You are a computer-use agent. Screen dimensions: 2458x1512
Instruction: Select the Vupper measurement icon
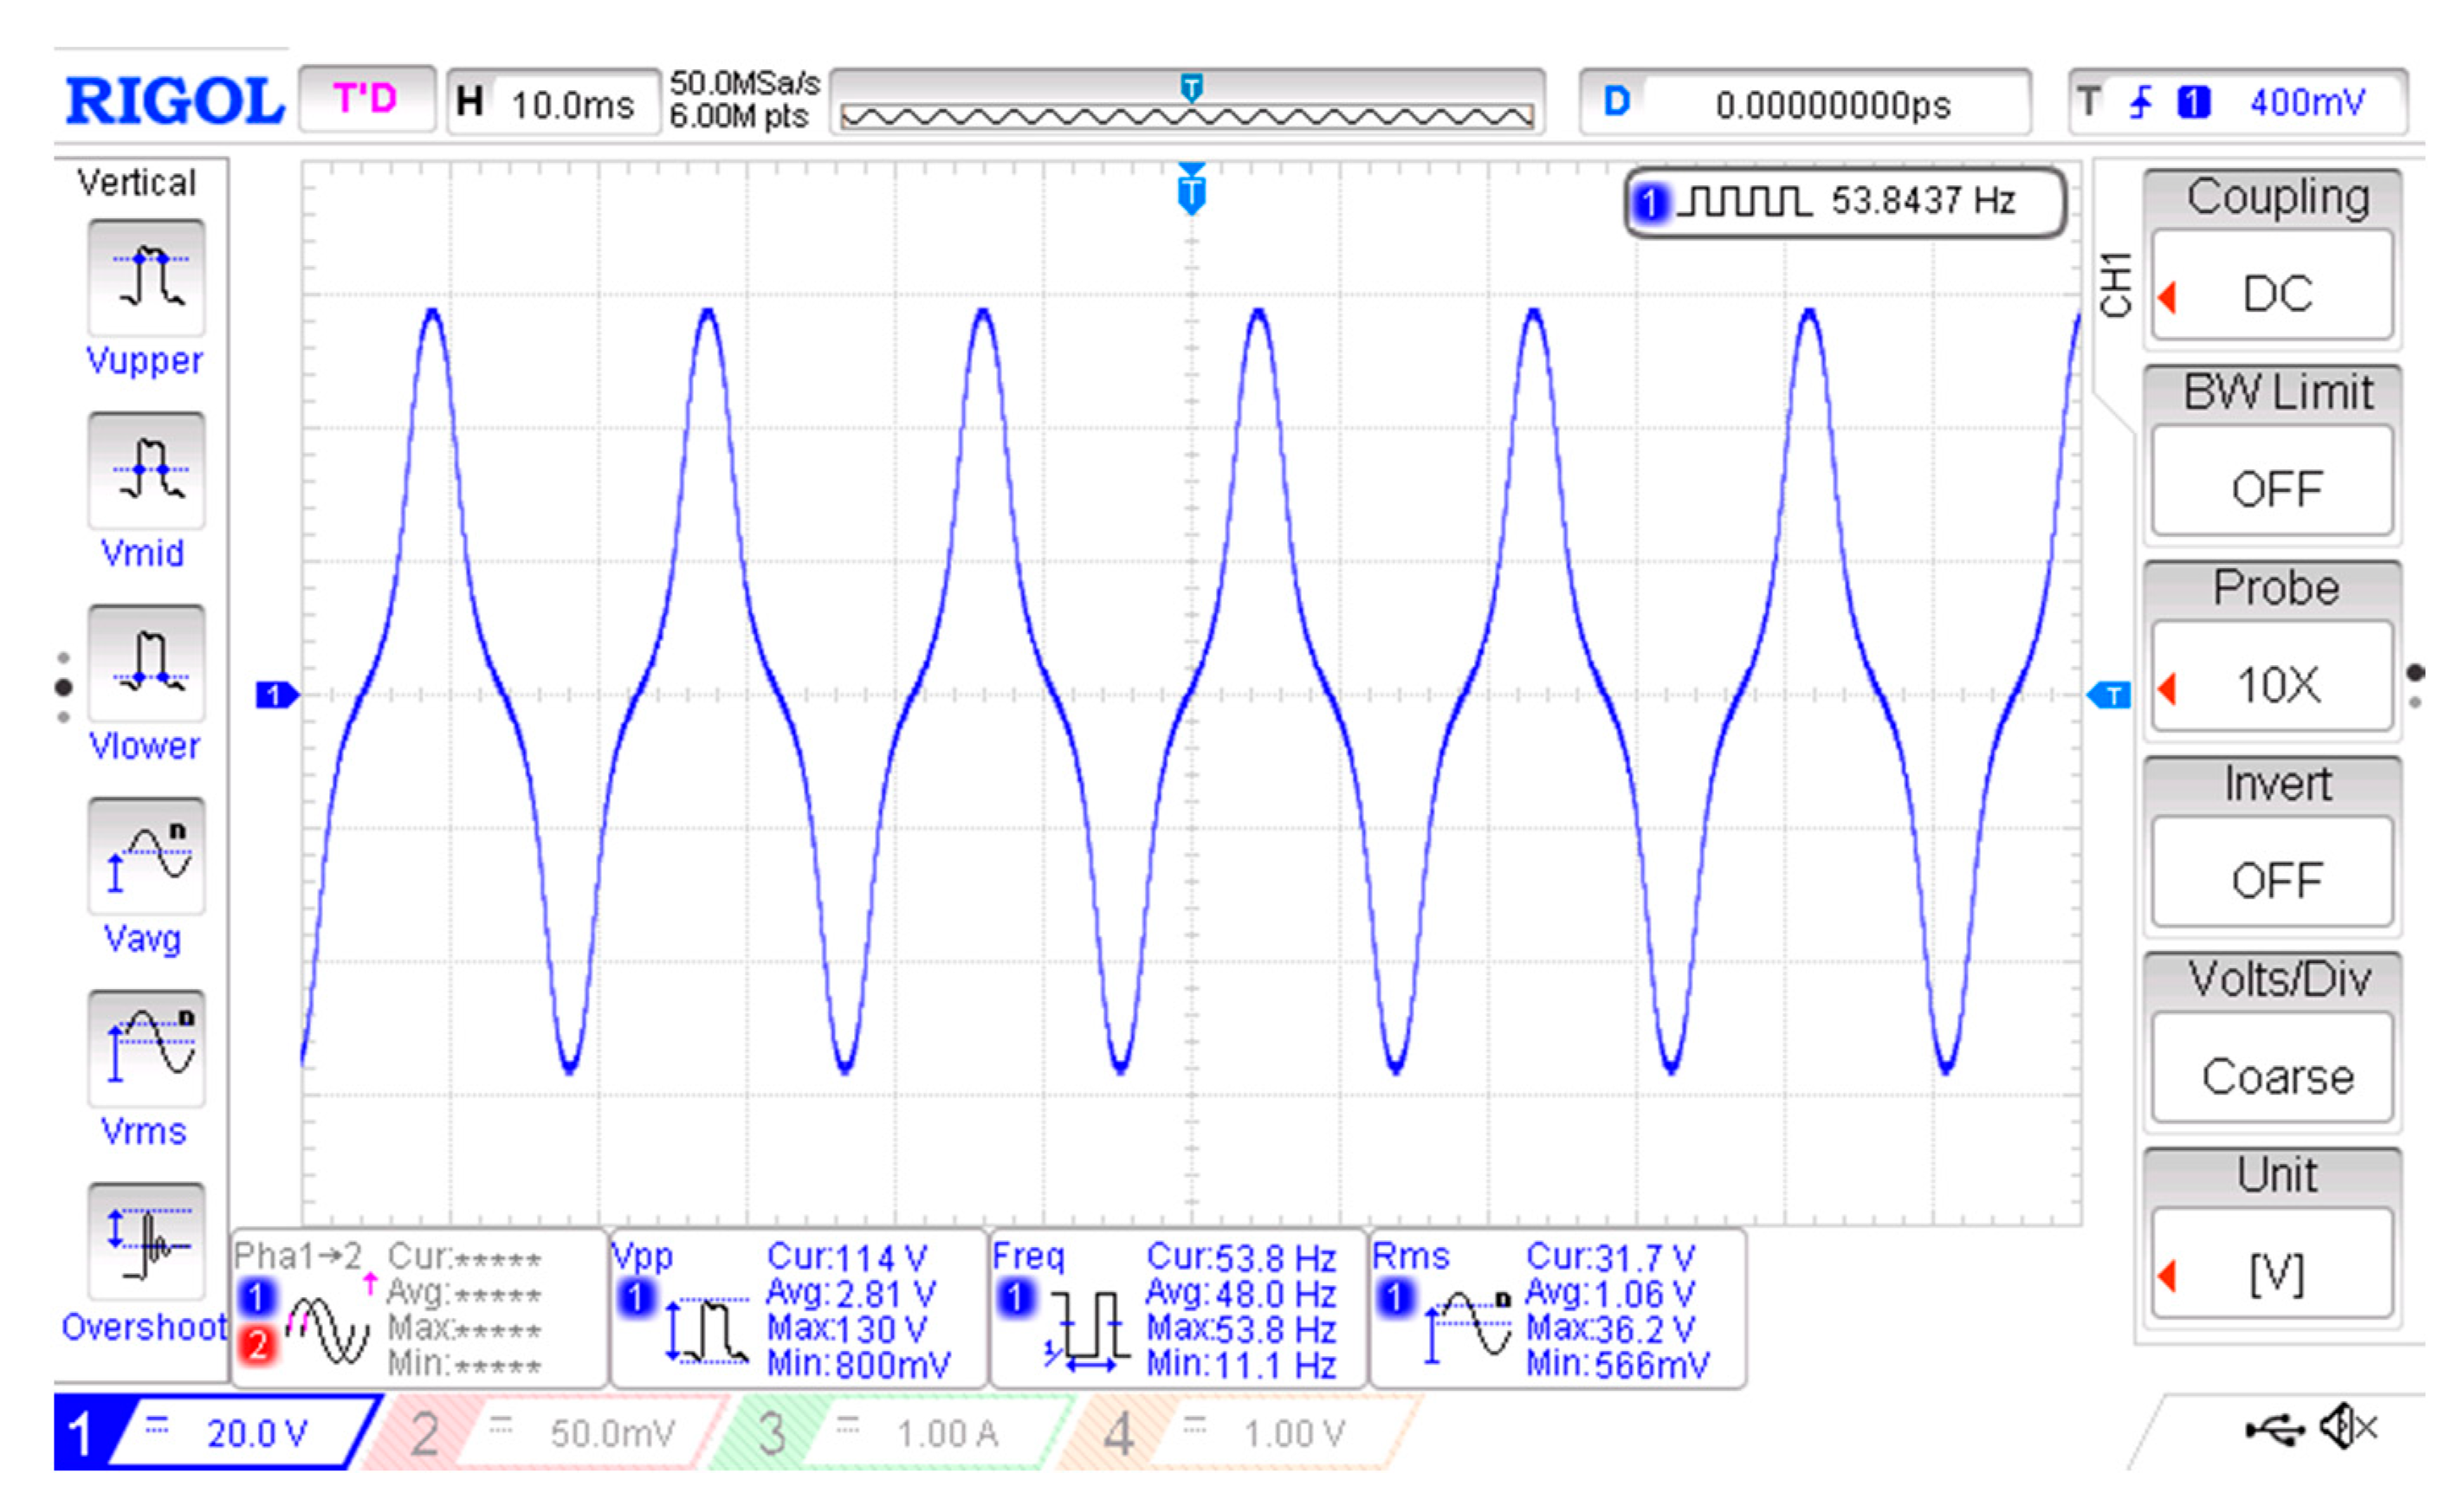(146, 278)
